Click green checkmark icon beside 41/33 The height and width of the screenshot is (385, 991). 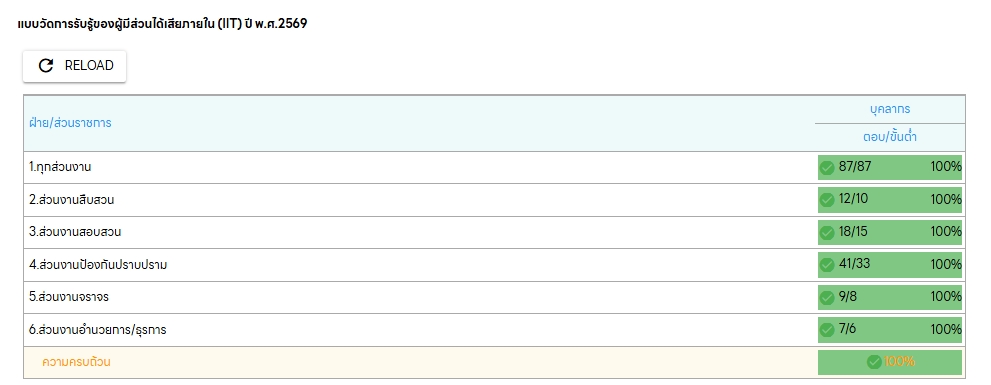(x=827, y=265)
